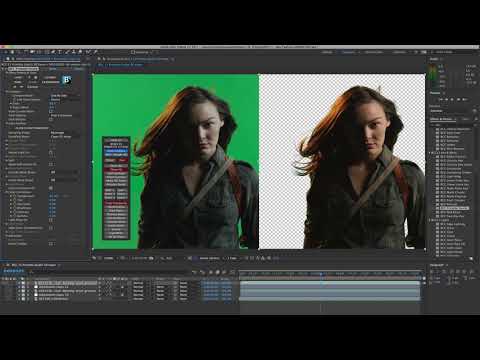
Task: Click Reset beside the effect name
Action: 53,69
